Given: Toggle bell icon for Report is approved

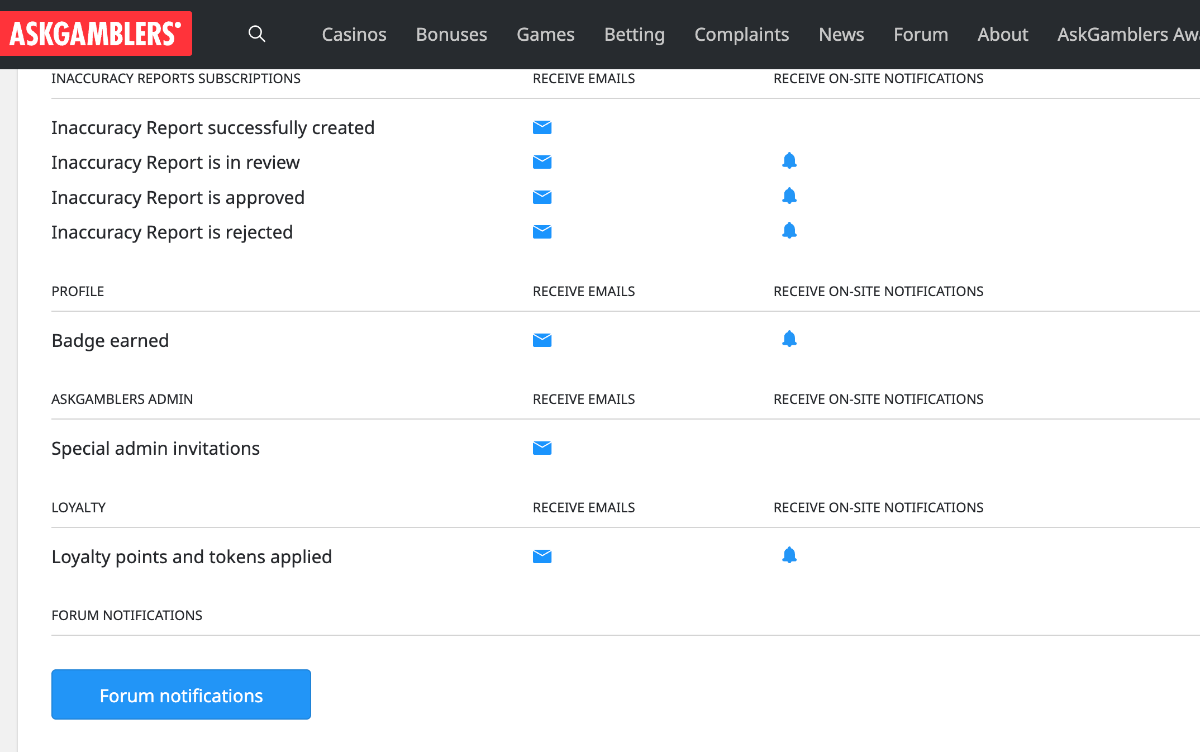Looking at the screenshot, I should coord(789,196).
